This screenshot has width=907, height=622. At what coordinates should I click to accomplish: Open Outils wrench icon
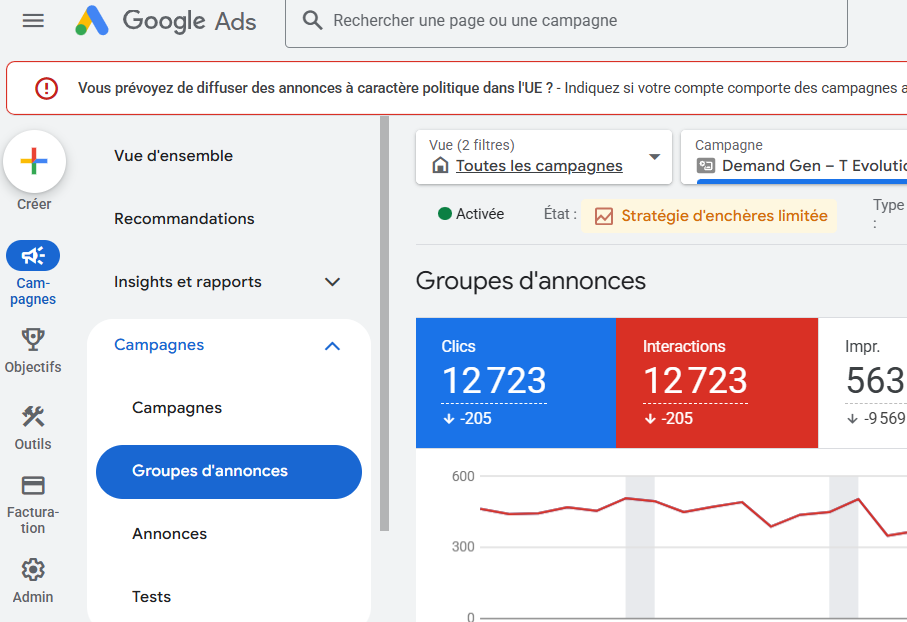(x=33, y=417)
